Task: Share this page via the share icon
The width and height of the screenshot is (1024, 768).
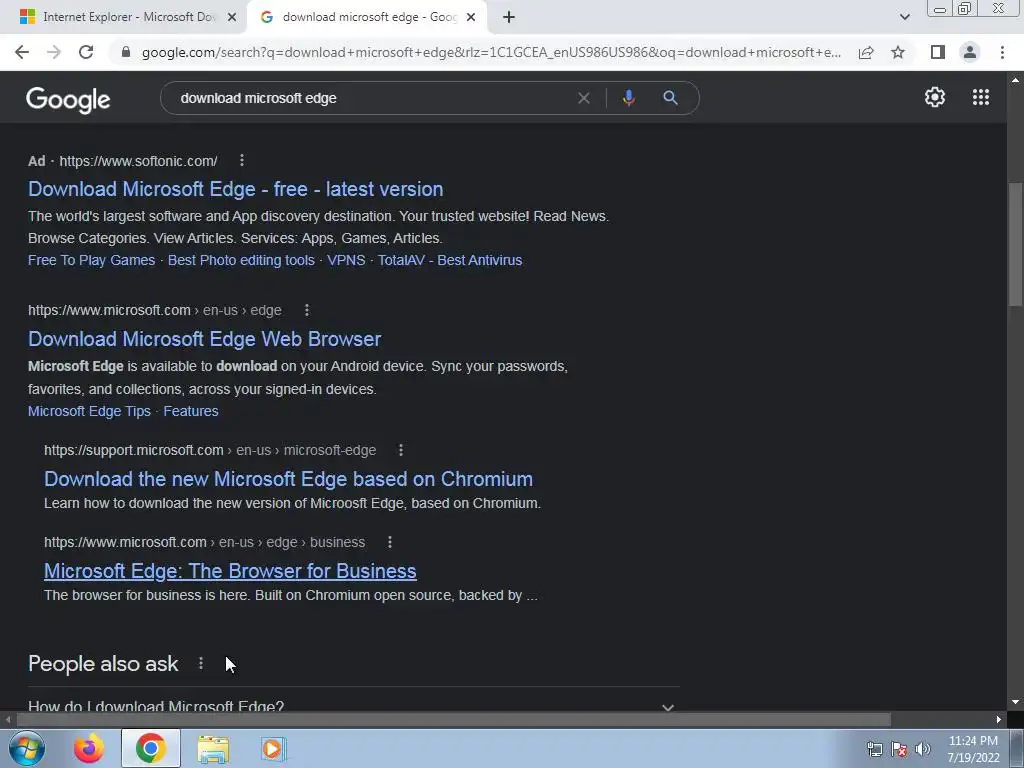Action: (x=866, y=52)
